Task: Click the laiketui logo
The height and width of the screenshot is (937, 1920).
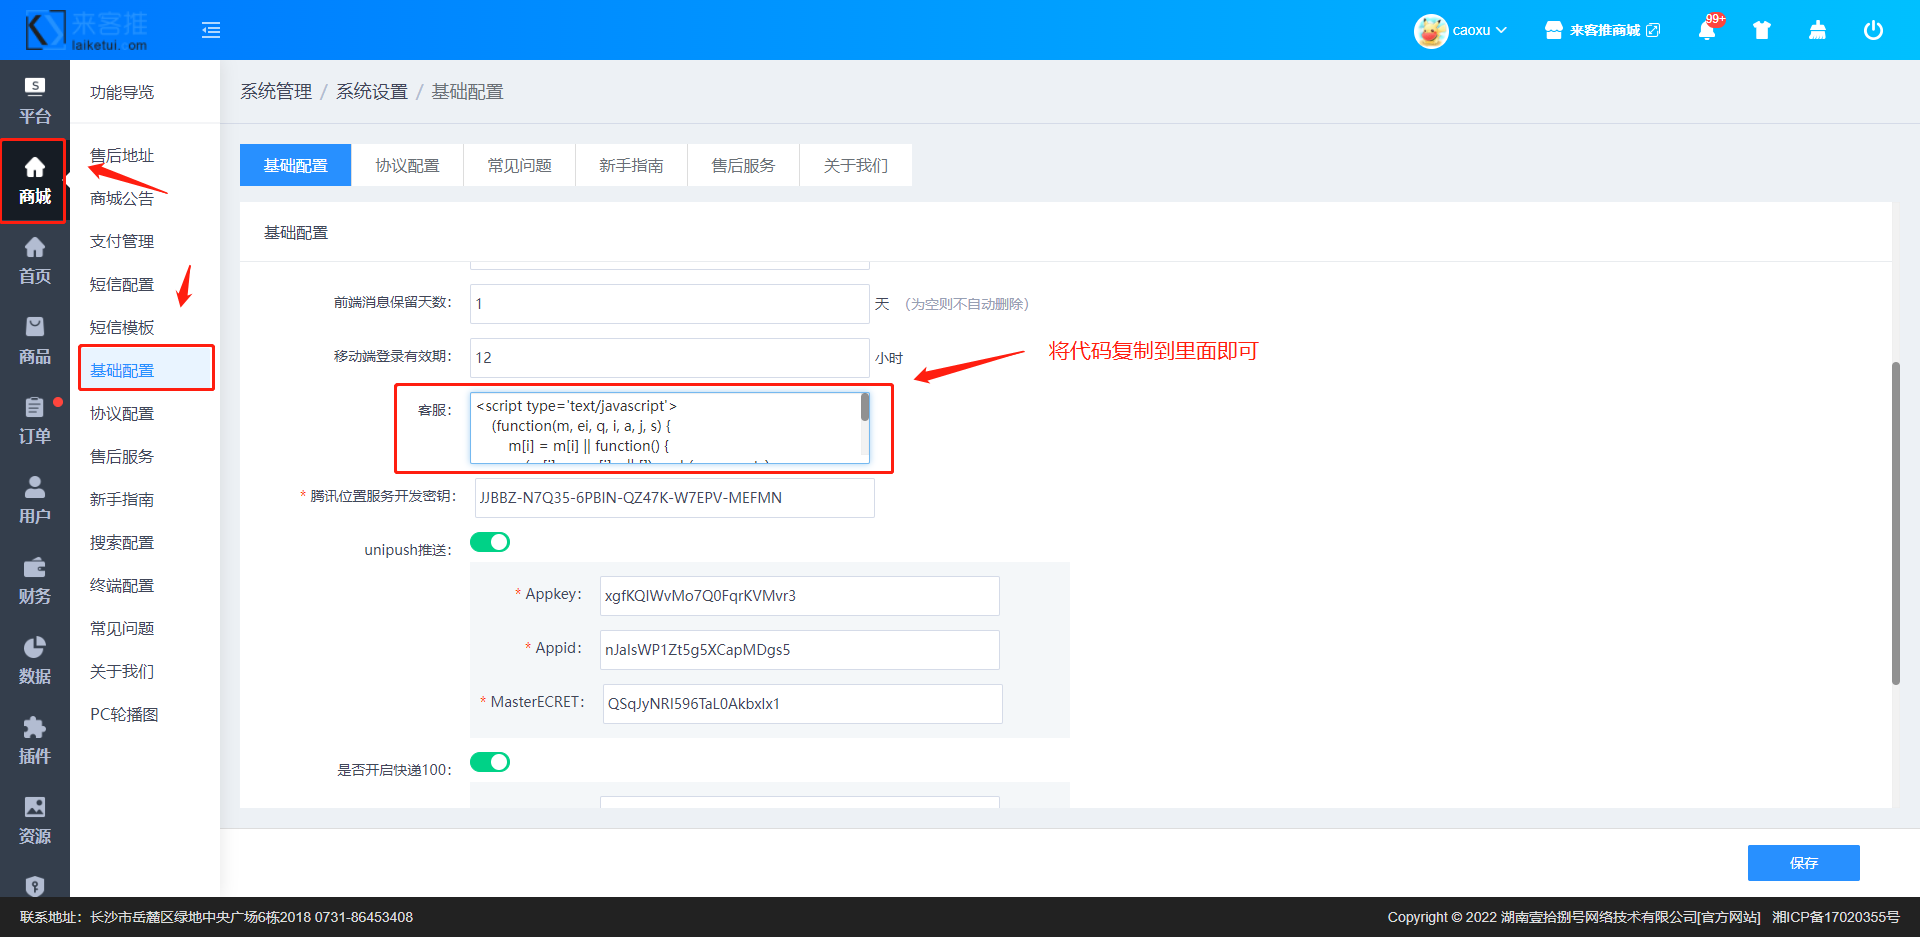Action: [x=87, y=30]
